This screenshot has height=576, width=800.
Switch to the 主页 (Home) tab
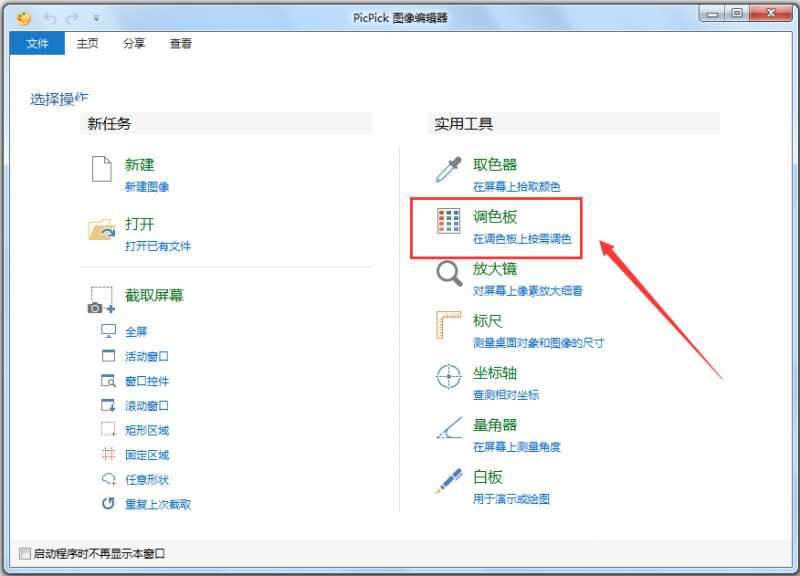tap(88, 44)
